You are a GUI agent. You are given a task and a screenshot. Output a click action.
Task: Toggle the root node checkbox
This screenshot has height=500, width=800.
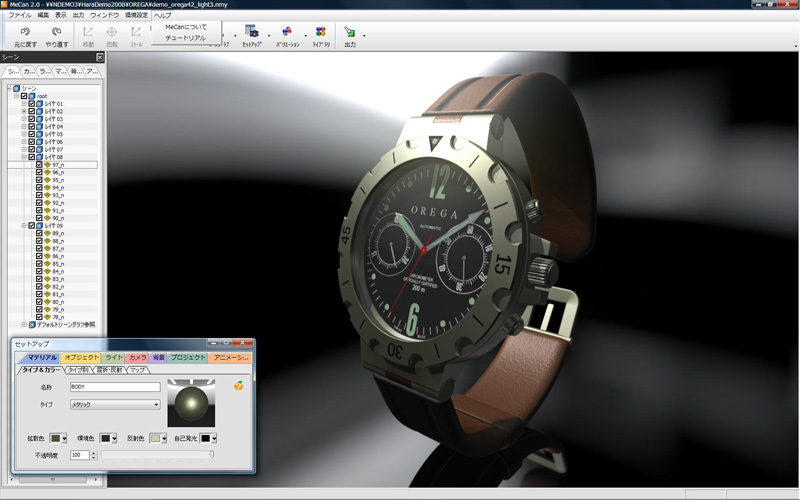tap(24, 96)
